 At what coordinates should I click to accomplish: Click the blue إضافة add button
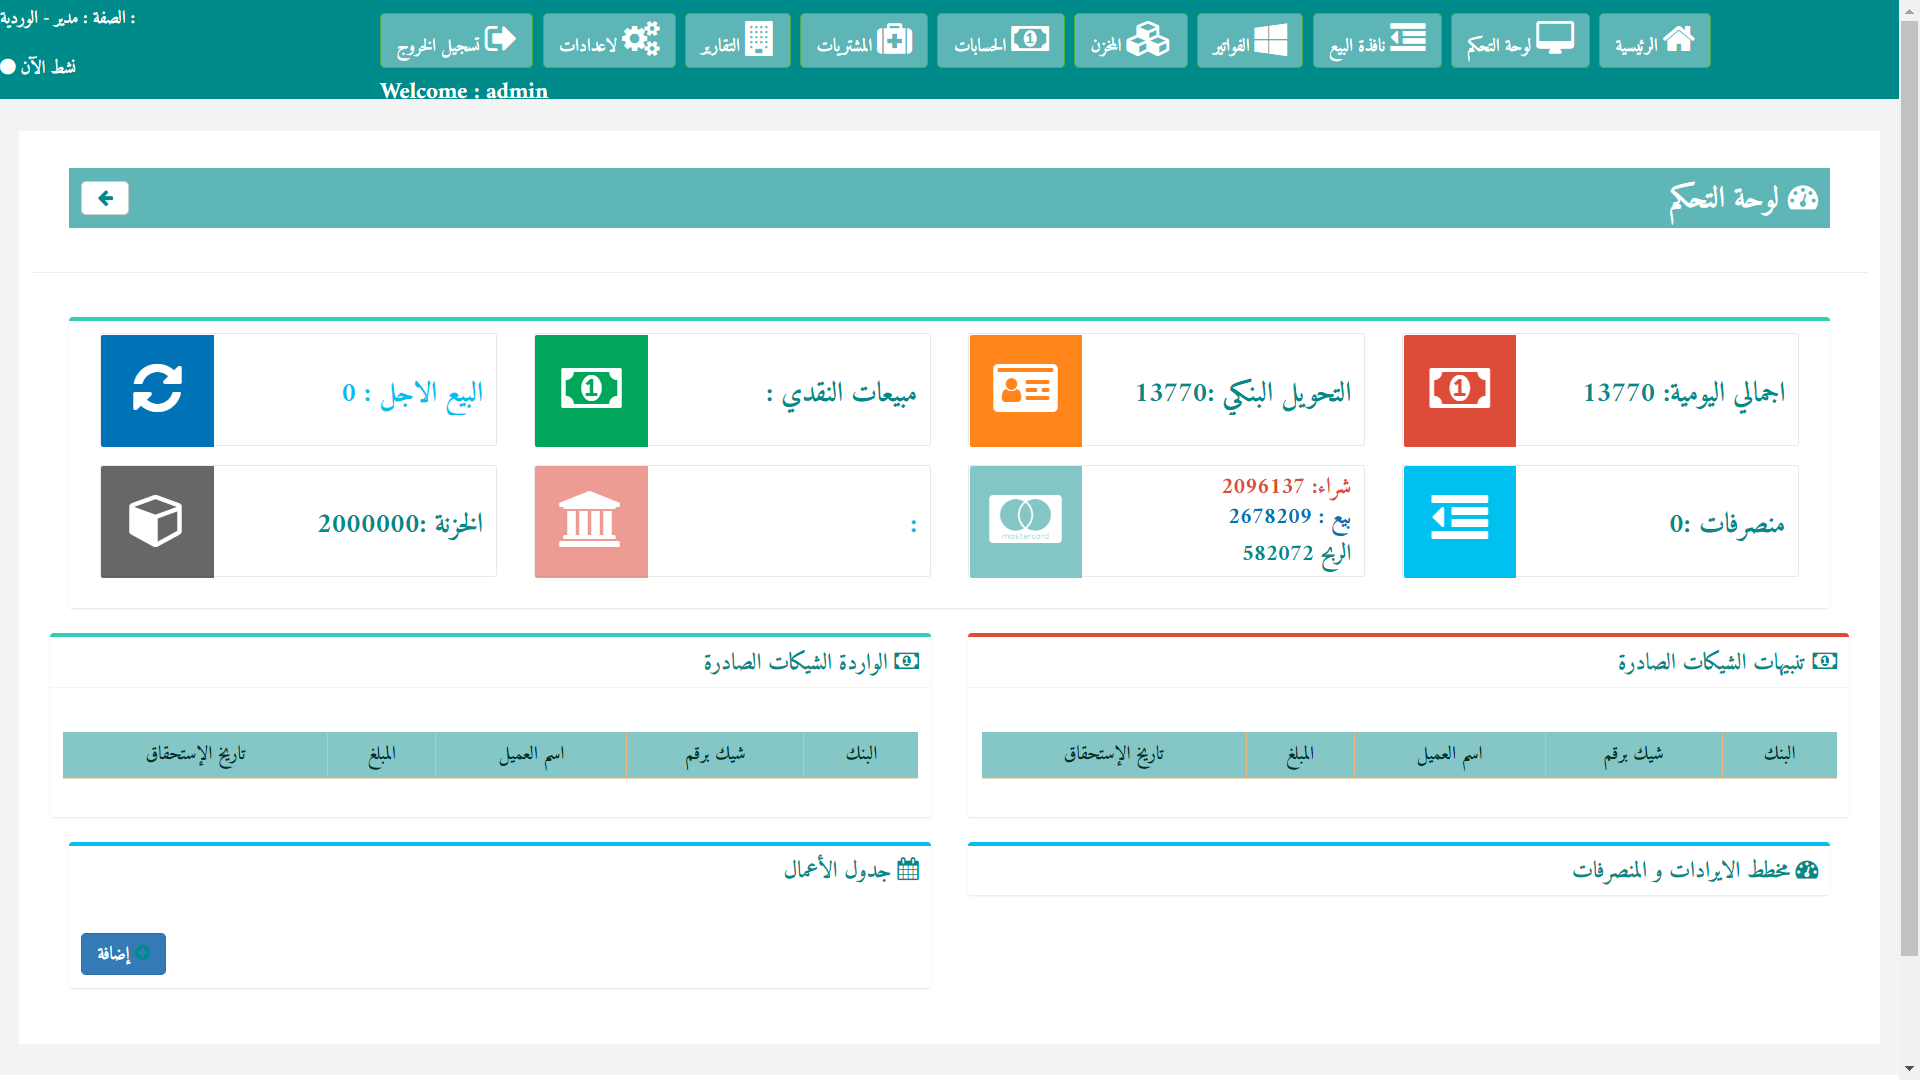[123, 953]
